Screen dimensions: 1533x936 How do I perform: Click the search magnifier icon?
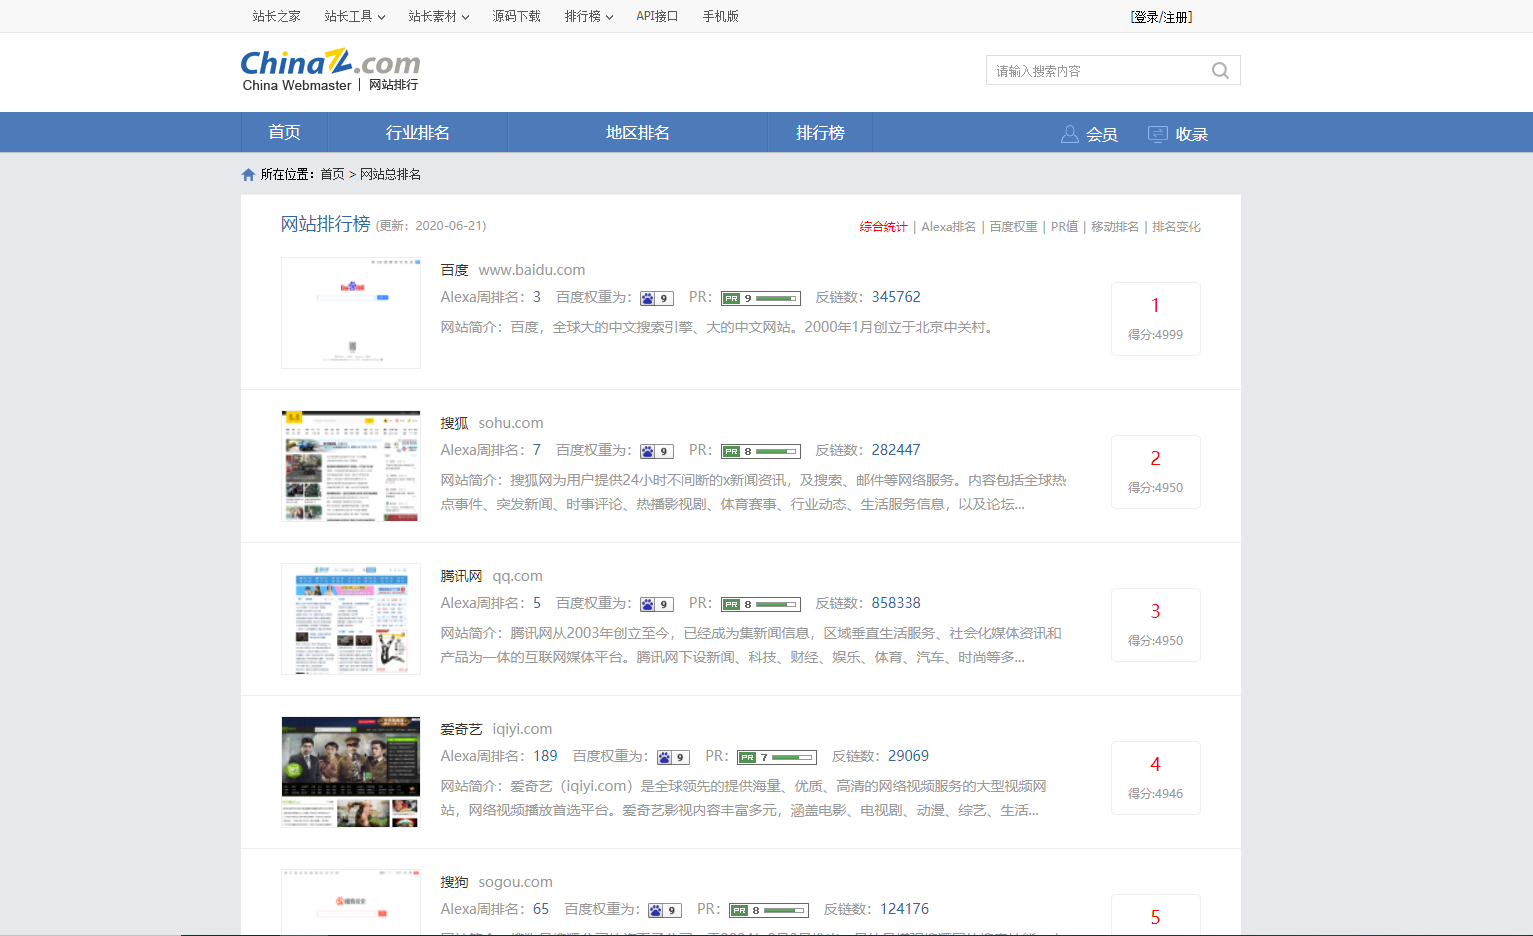[x=1220, y=70]
